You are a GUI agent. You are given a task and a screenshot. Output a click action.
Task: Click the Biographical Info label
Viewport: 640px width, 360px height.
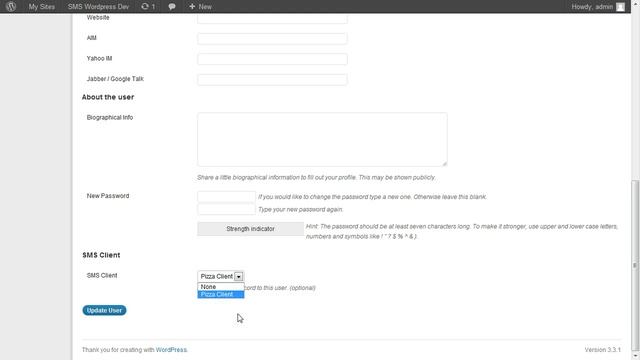click(110, 118)
